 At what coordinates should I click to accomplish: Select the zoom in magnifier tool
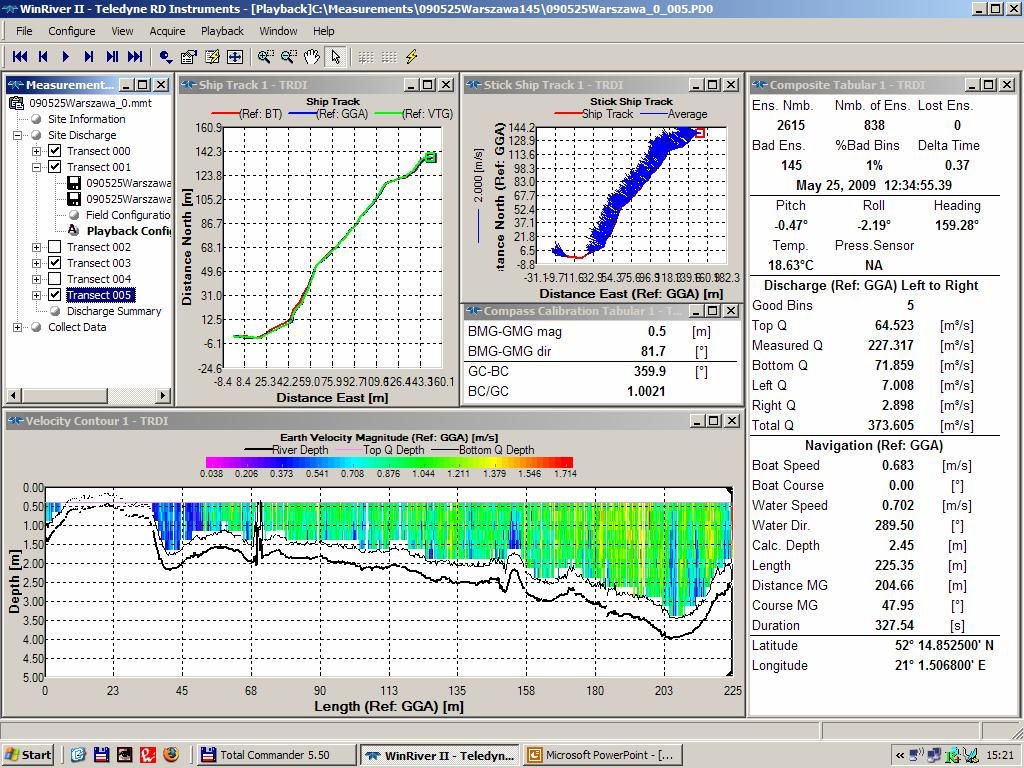(265, 57)
